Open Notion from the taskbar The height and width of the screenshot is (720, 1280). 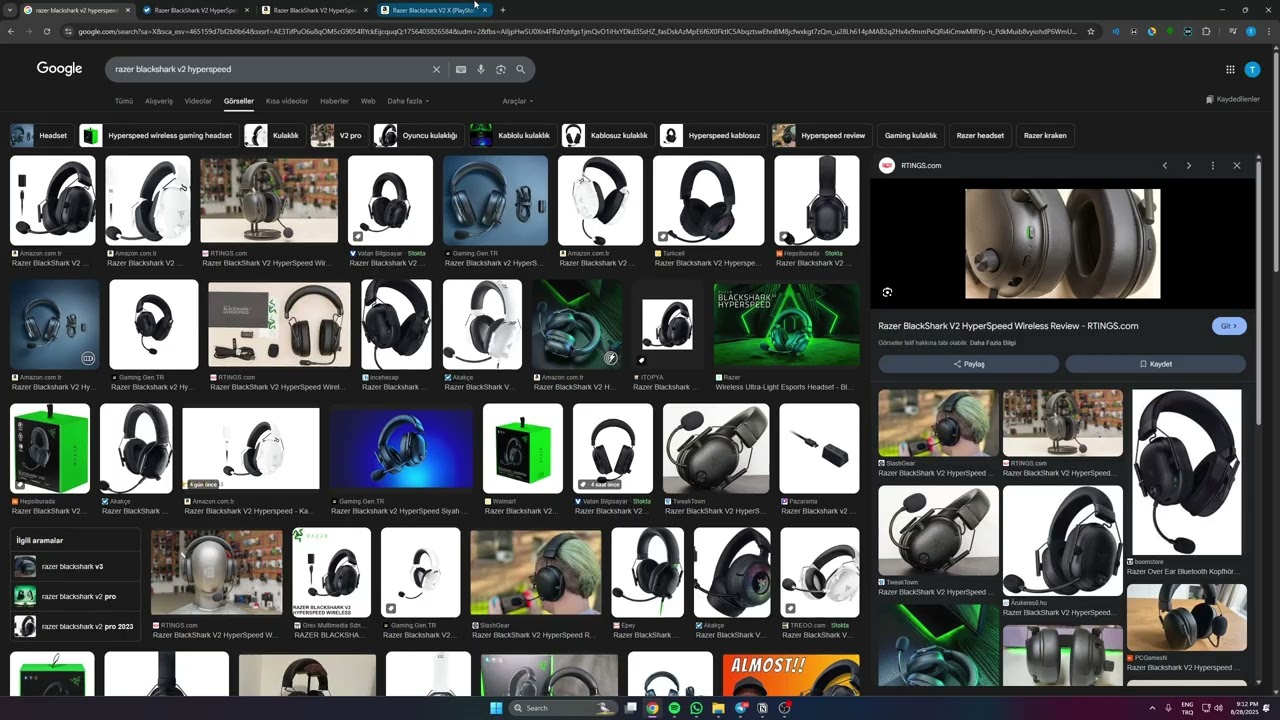(x=763, y=708)
